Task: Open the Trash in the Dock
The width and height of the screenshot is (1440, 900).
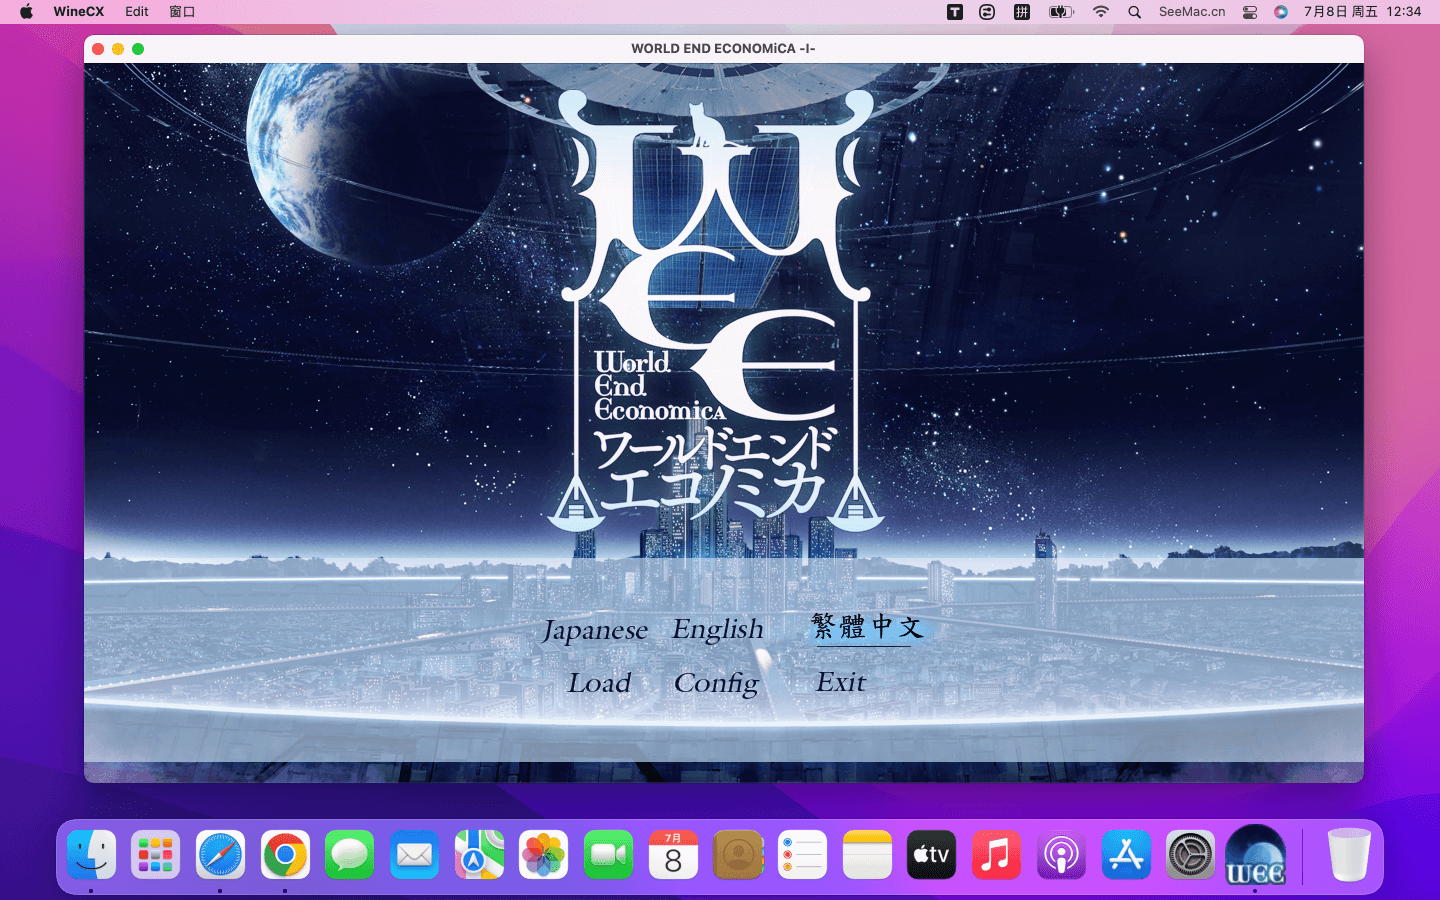Action: [1349, 855]
